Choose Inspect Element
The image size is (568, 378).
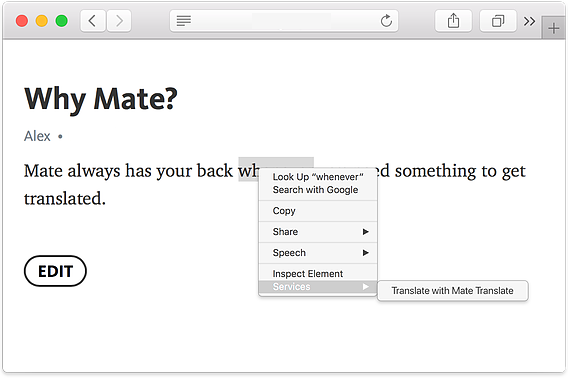[x=318, y=274]
